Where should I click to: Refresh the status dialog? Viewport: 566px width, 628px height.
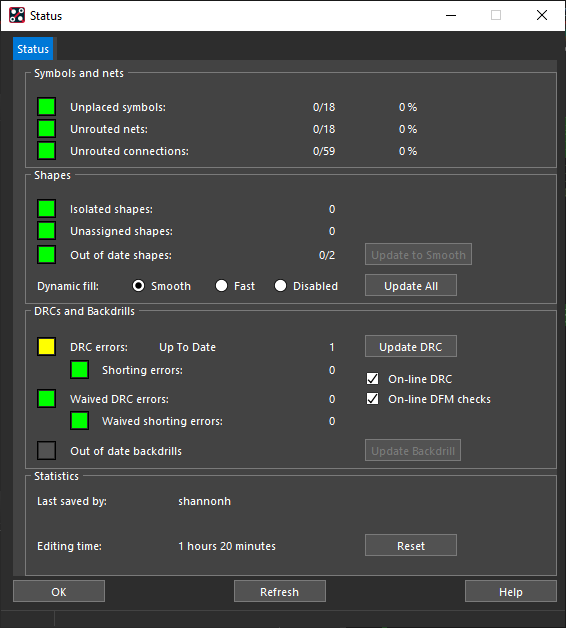(x=280, y=591)
